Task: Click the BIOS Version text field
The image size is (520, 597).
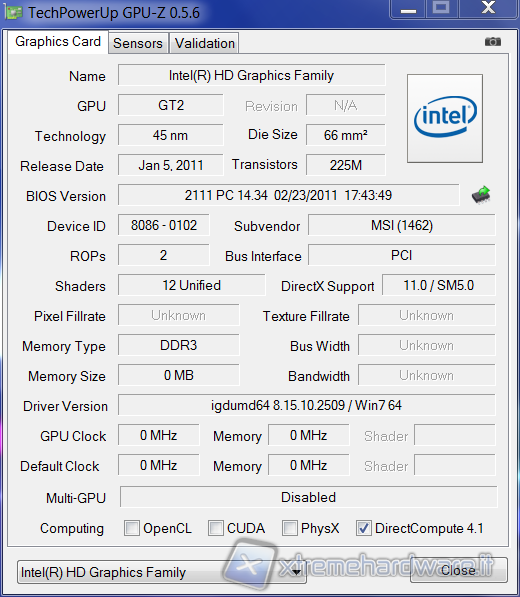Action: click(x=288, y=195)
